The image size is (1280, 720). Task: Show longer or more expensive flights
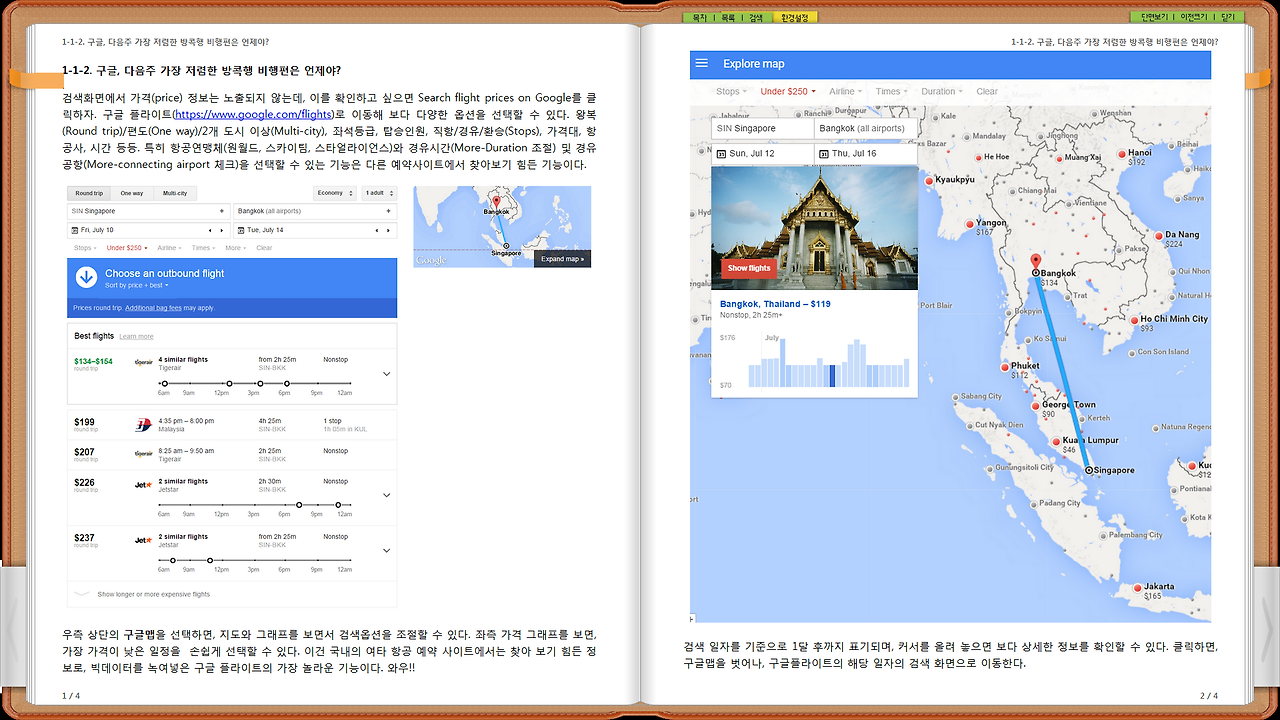[153, 594]
